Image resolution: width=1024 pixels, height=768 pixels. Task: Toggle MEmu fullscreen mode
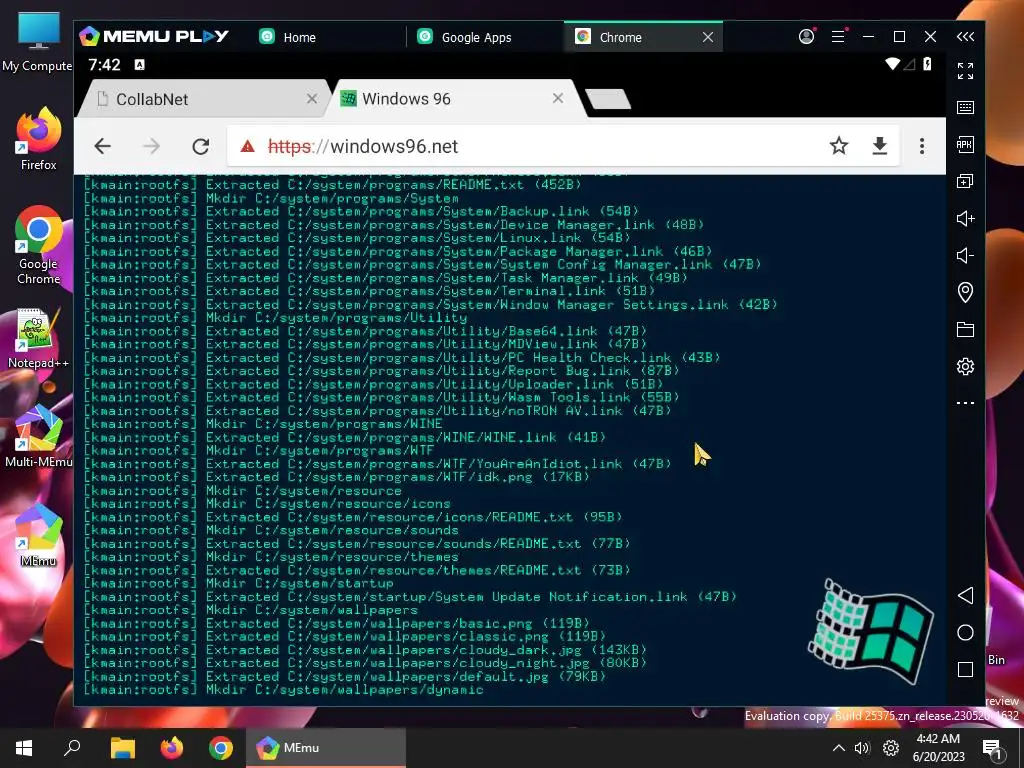pos(965,71)
